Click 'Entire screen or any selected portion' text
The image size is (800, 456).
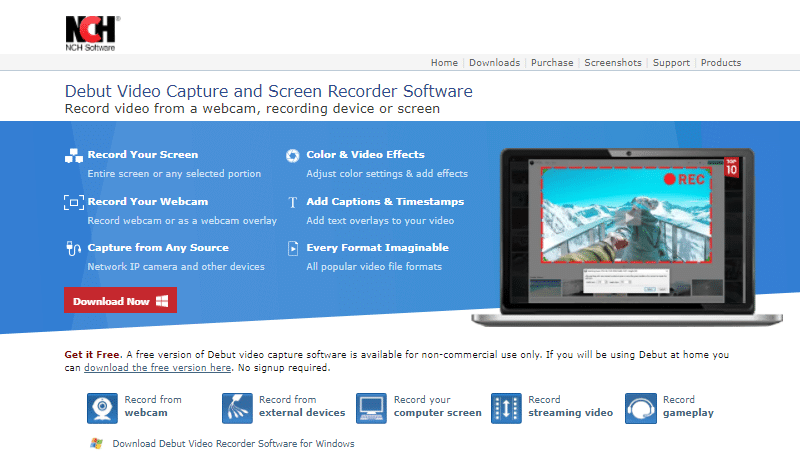click(174, 174)
